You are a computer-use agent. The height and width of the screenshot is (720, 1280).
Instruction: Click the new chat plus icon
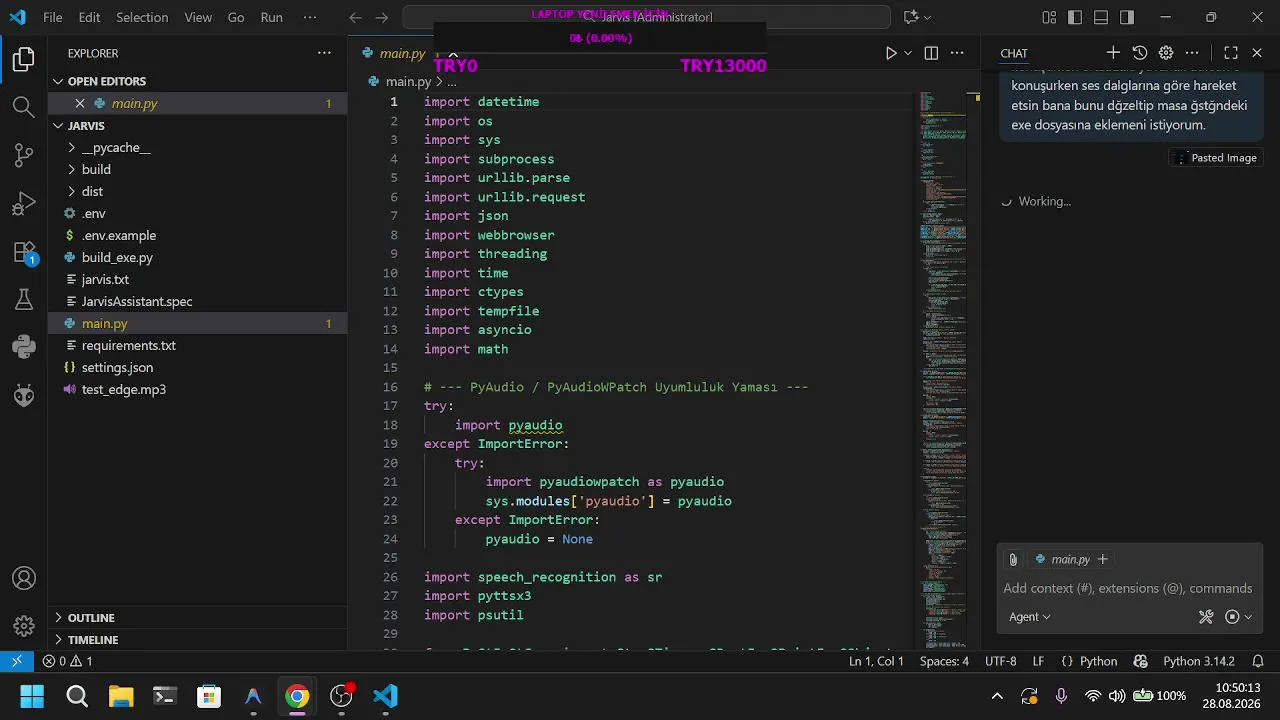pyautogui.click(x=1113, y=53)
